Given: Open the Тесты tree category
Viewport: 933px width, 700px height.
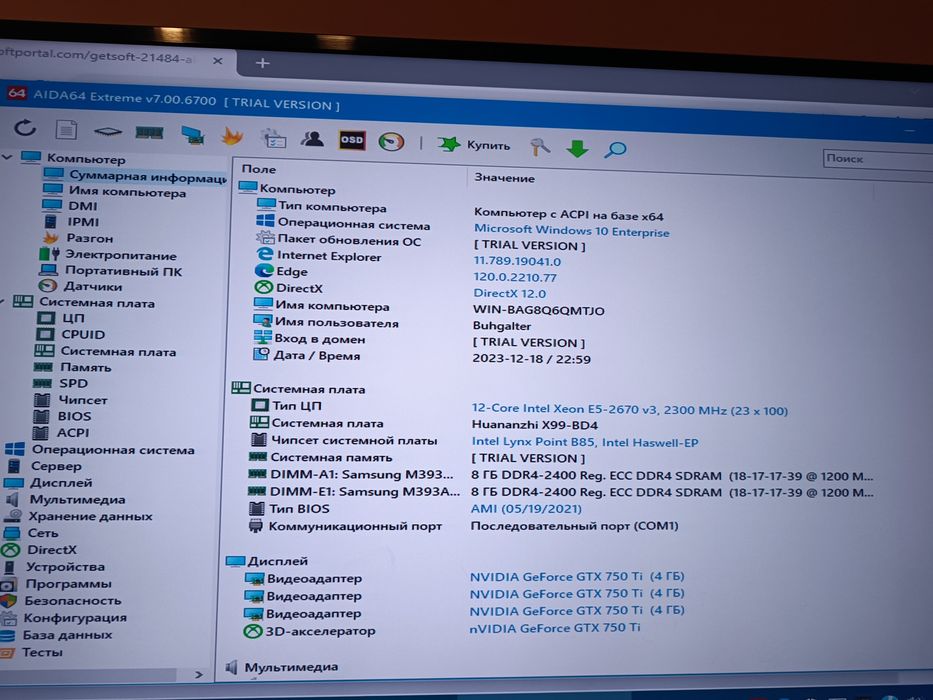Looking at the screenshot, I should click(x=32, y=652).
